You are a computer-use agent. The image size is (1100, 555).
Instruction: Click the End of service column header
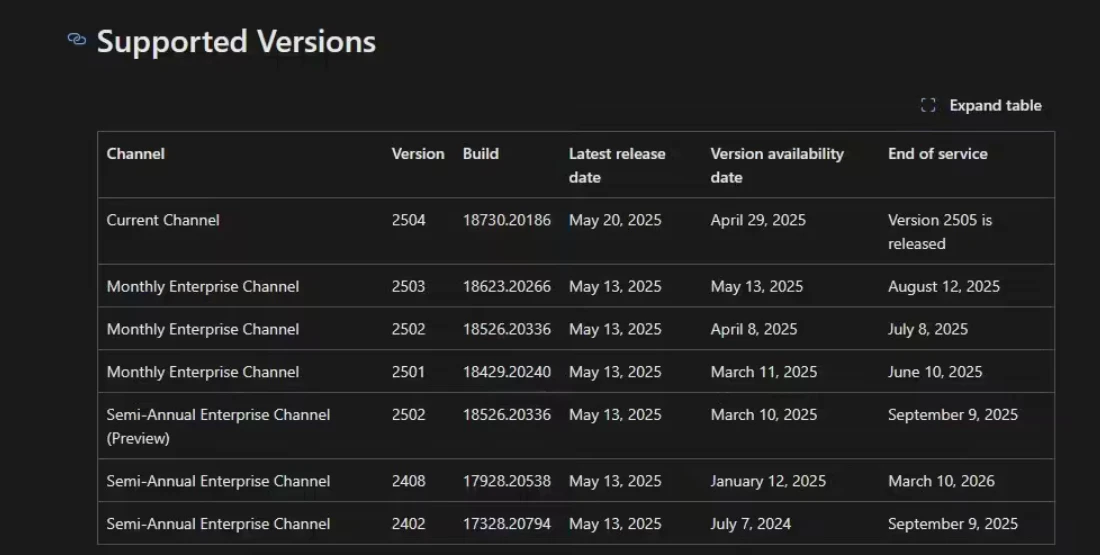click(x=937, y=154)
